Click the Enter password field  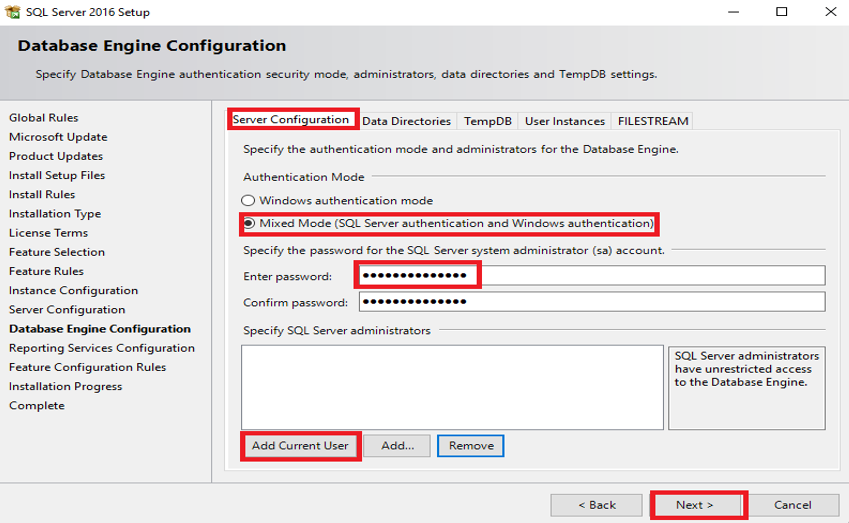pyautogui.click(x=592, y=275)
